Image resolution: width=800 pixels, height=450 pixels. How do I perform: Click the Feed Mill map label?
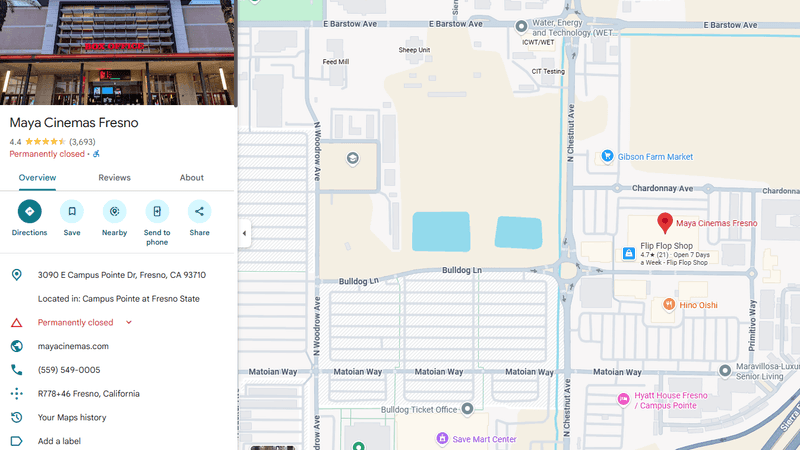(x=336, y=62)
